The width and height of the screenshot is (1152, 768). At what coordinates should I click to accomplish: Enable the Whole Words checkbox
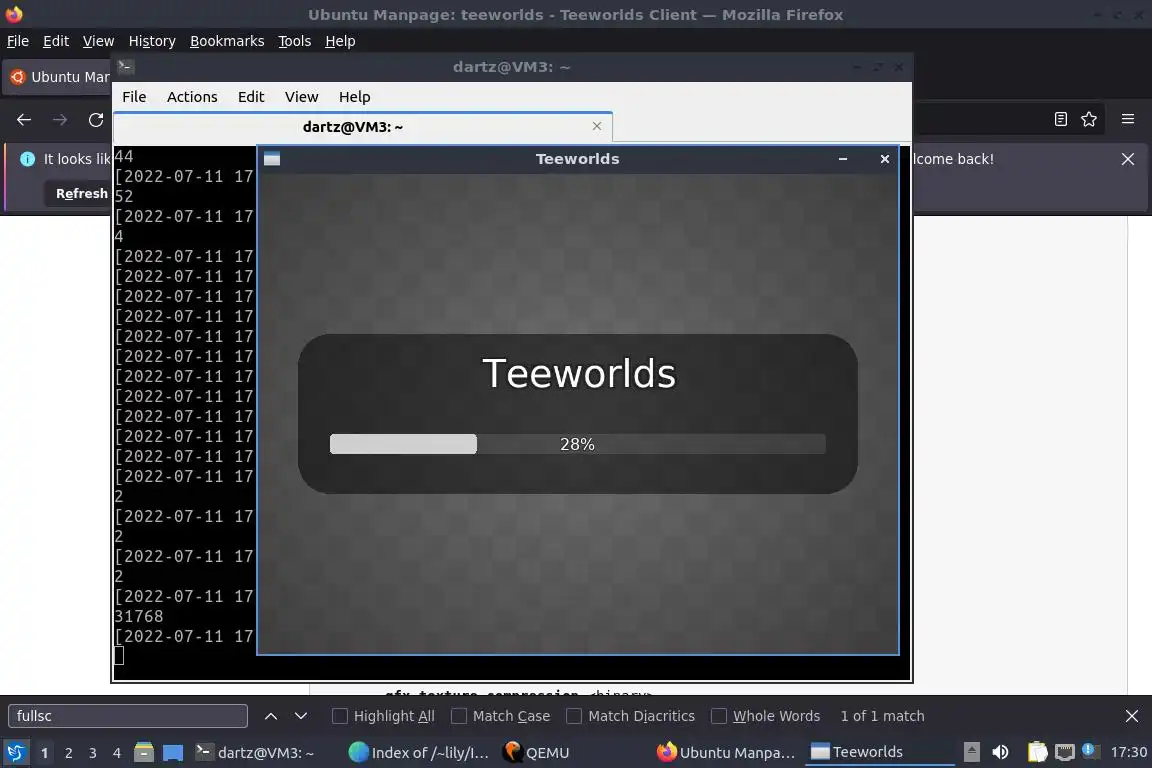[x=719, y=716]
